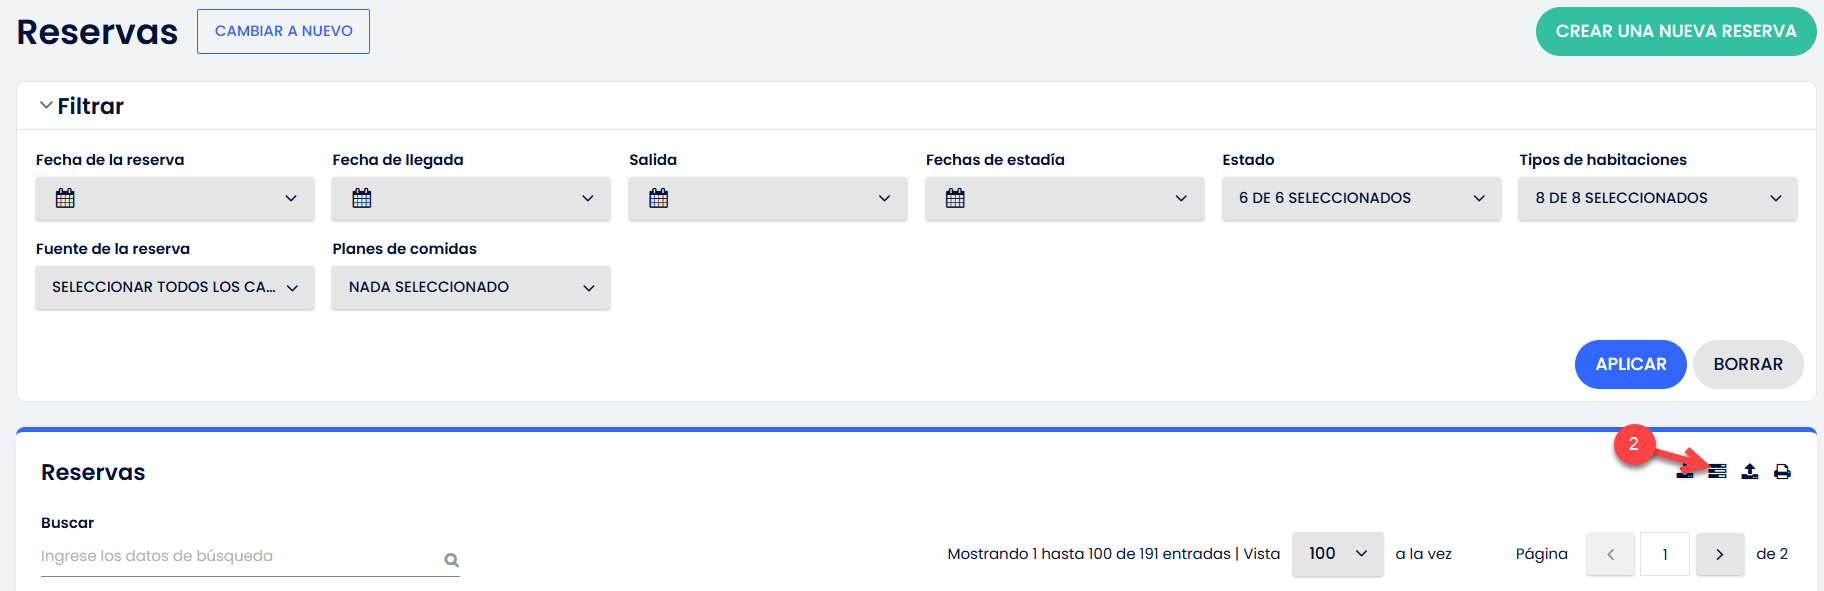This screenshot has height=591, width=1824.
Task: Go to the next page arrow
Action: coord(1719,554)
